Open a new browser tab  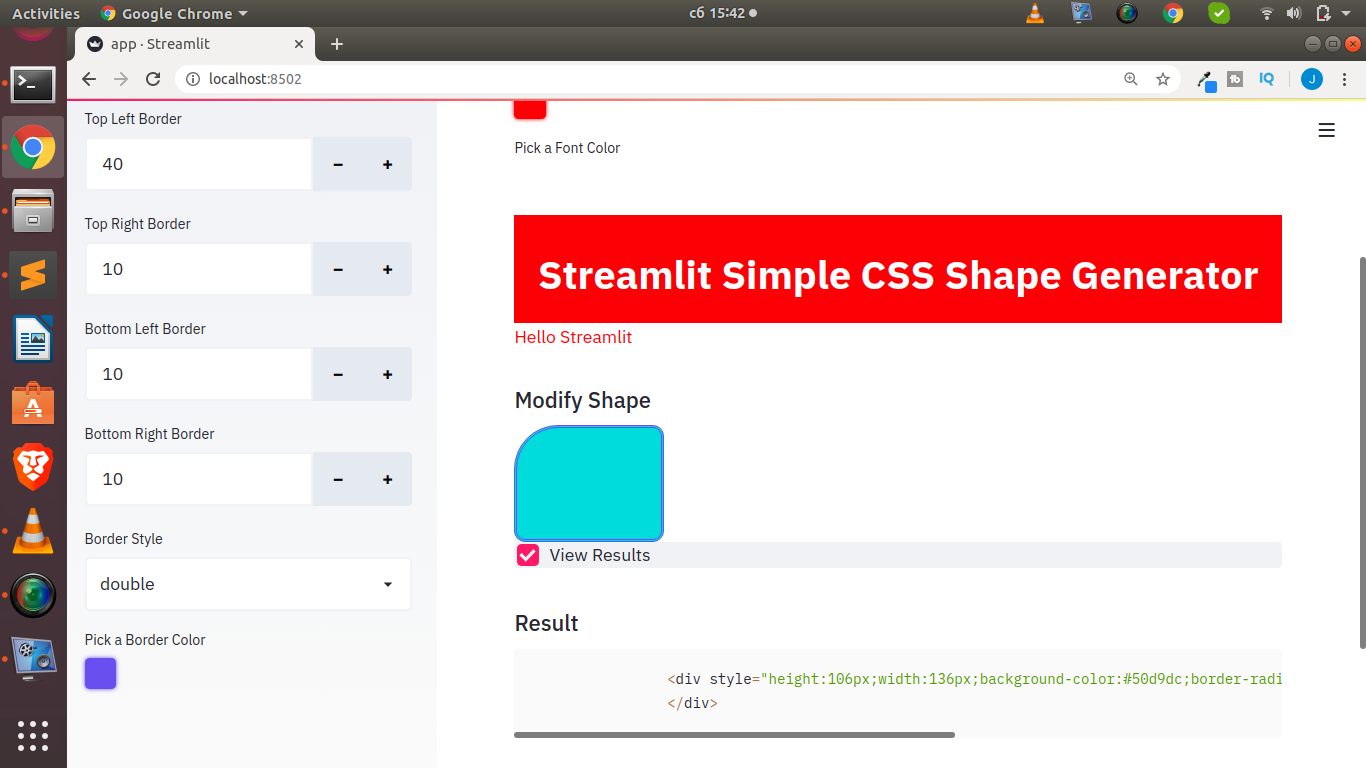point(337,44)
